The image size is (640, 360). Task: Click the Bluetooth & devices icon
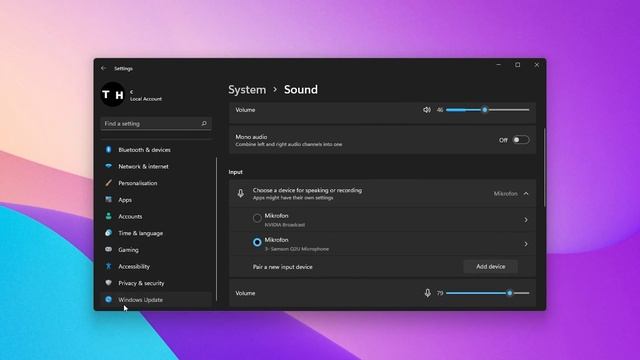pos(109,149)
